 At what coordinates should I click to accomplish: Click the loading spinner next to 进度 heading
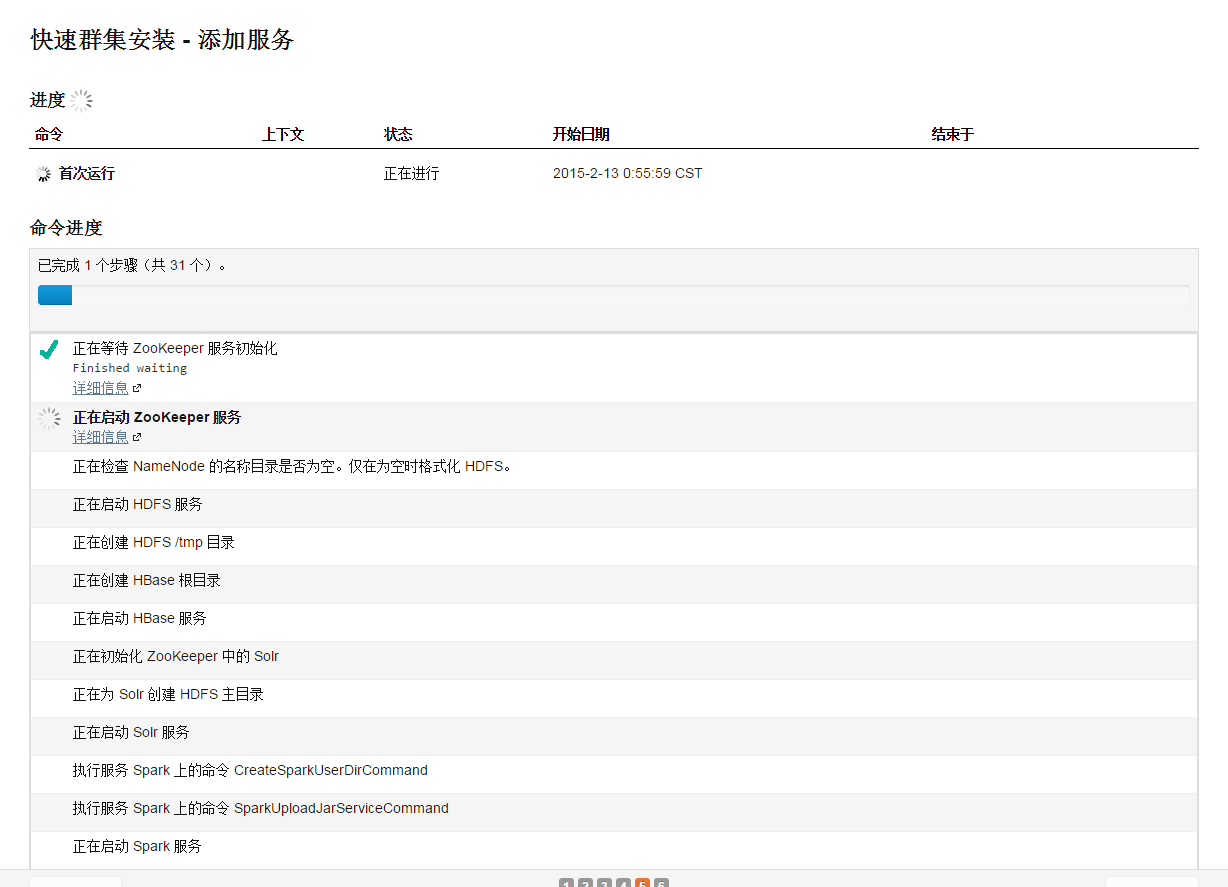click(x=81, y=100)
